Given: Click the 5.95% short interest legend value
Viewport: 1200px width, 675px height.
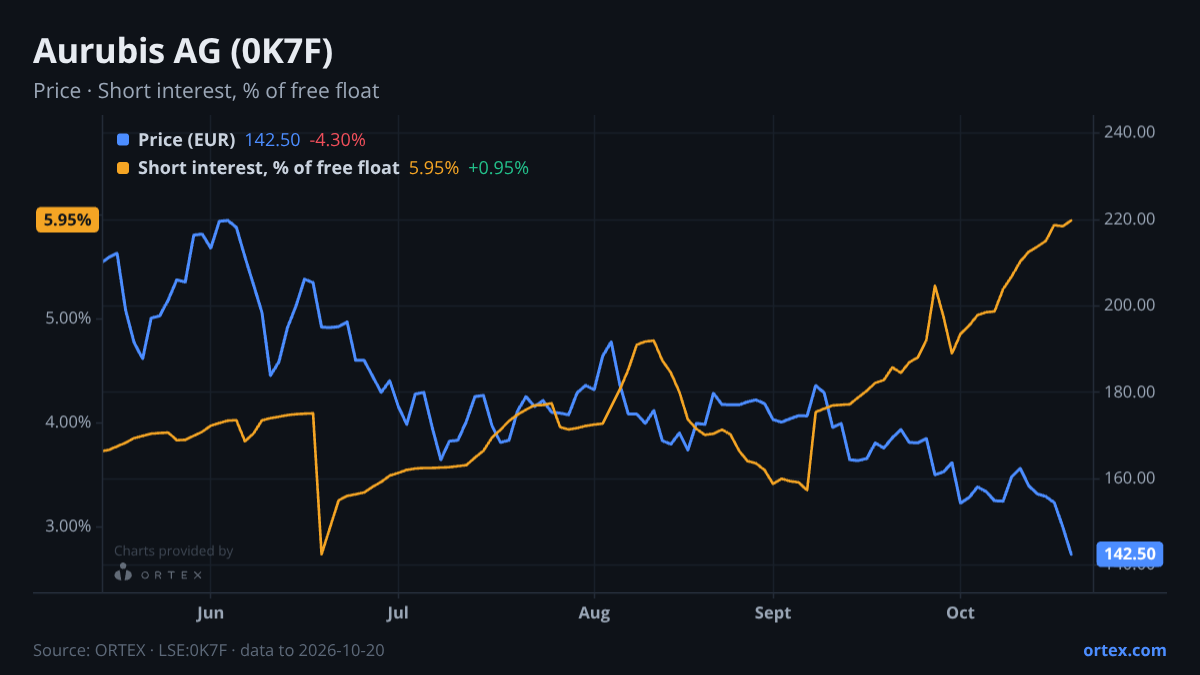Looking at the screenshot, I should click(x=434, y=168).
